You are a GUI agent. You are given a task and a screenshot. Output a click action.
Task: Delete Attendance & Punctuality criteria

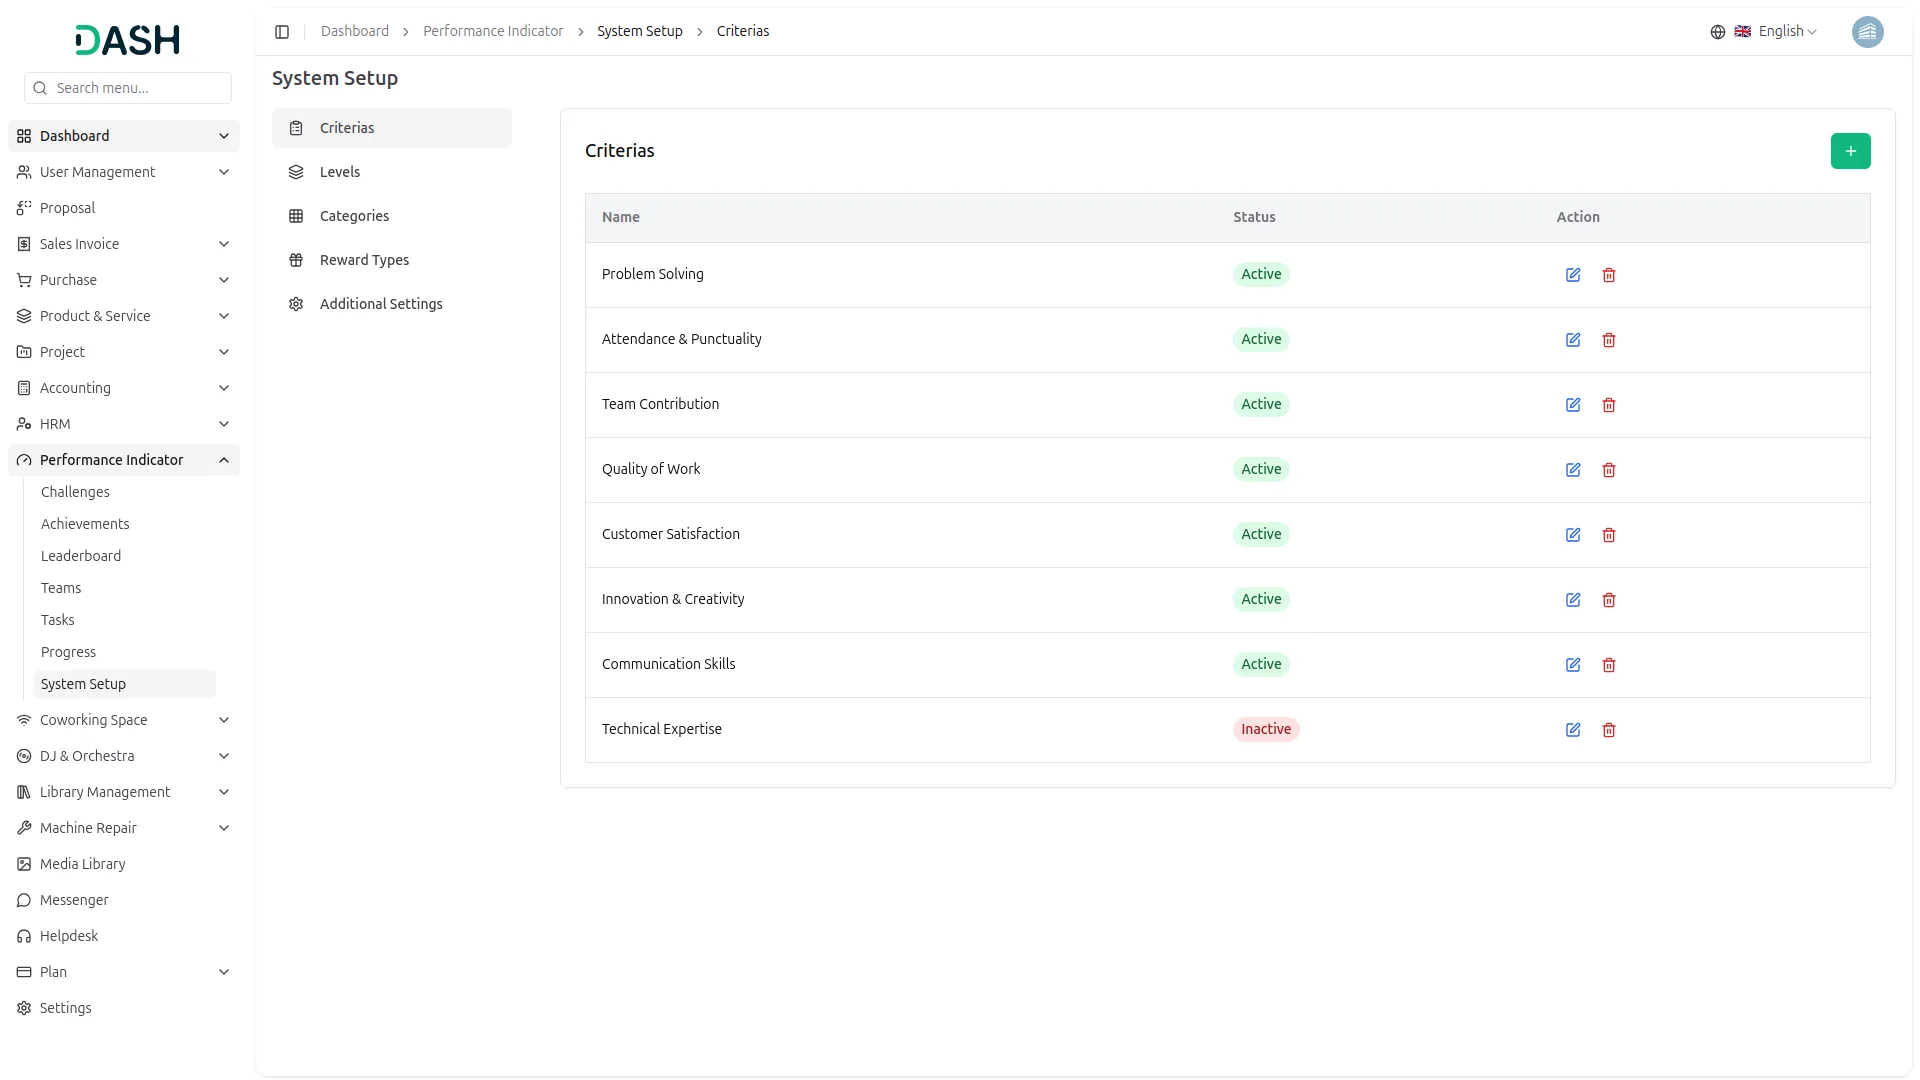[x=1609, y=340]
